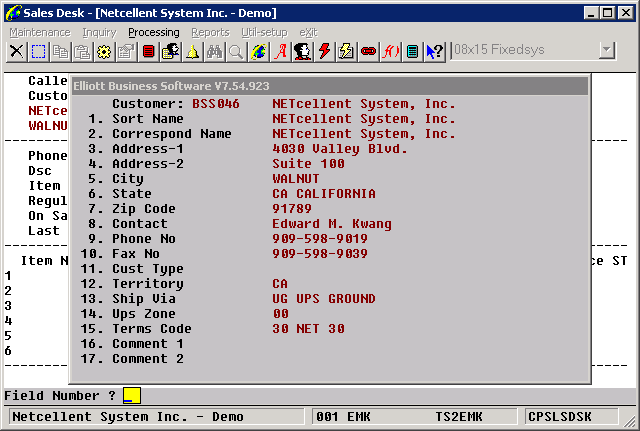The height and width of the screenshot is (431, 640).
Task: Click the phone number 909-598-9019
Action: click(x=320, y=239)
